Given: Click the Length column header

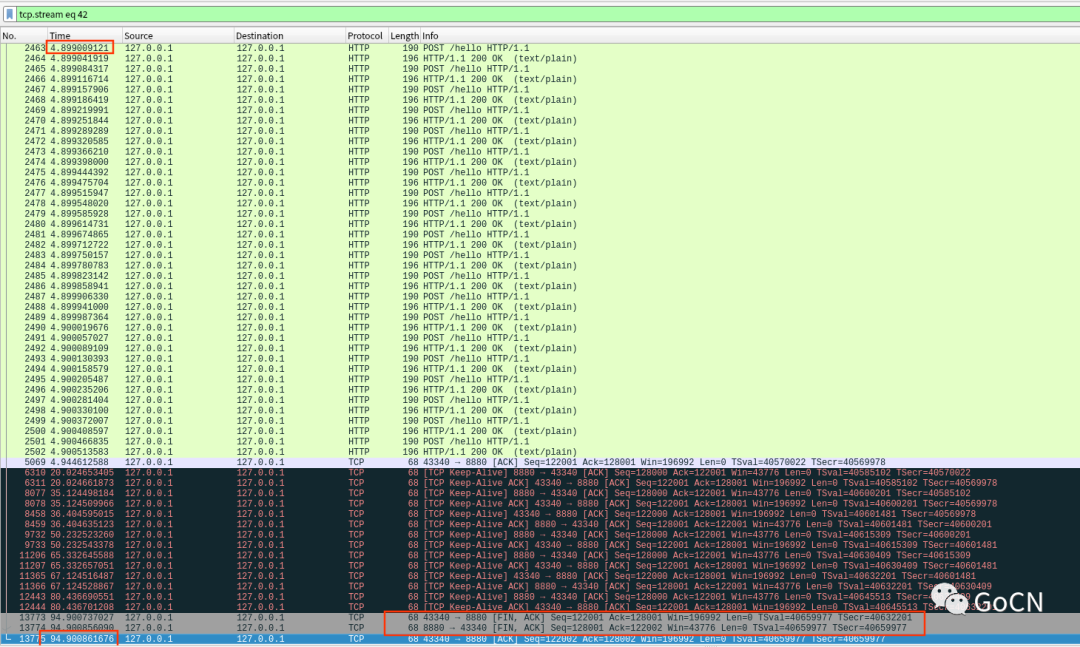Looking at the screenshot, I should click(404, 36).
